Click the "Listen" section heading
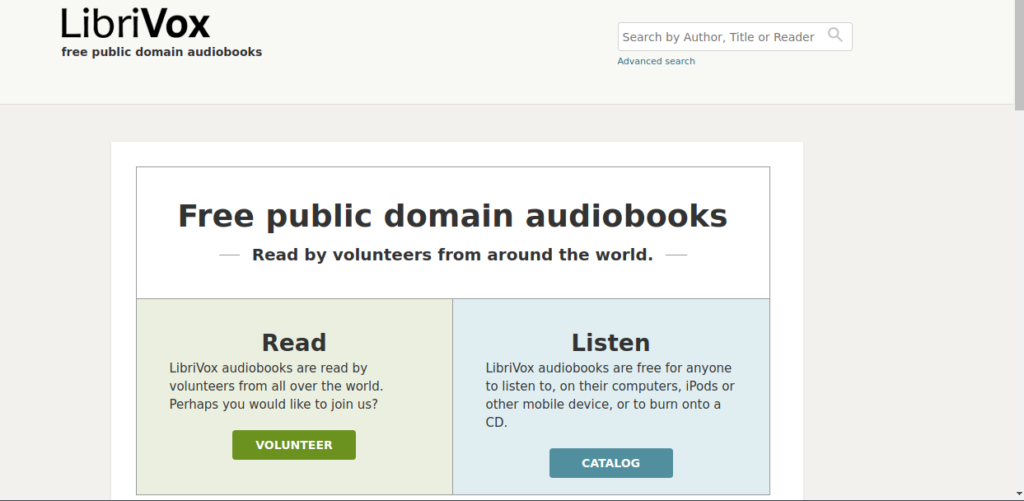This screenshot has width=1024, height=501. coord(611,342)
